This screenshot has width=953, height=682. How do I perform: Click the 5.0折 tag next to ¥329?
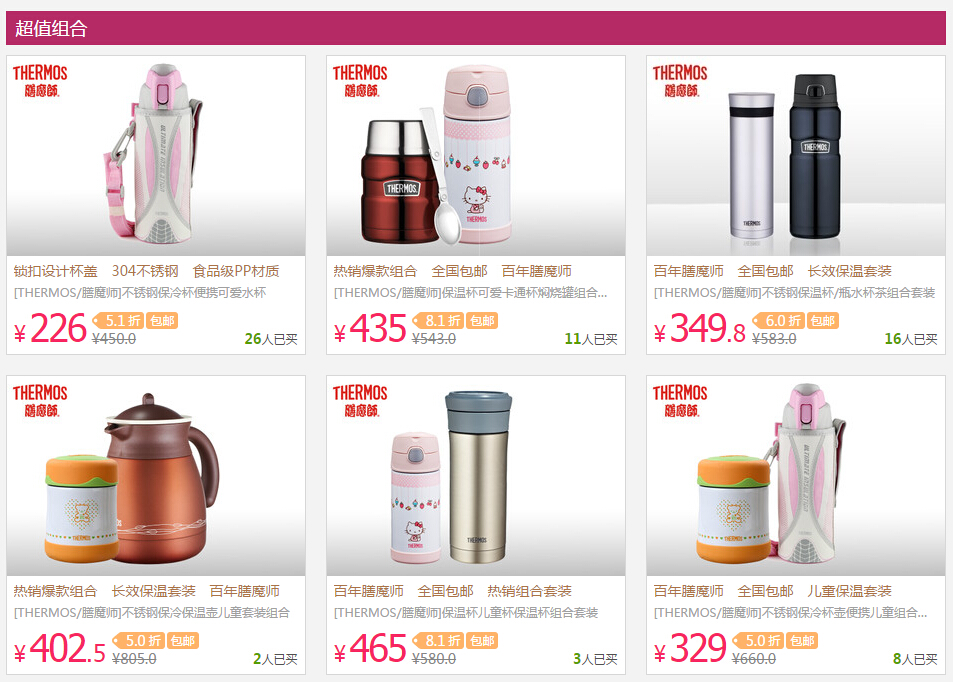point(758,640)
